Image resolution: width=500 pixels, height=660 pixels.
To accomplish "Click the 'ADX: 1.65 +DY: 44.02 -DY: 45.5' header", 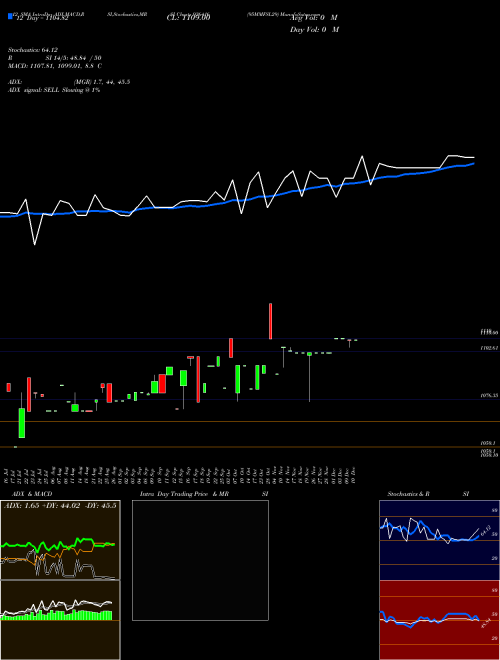I will [x=60, y=506].
